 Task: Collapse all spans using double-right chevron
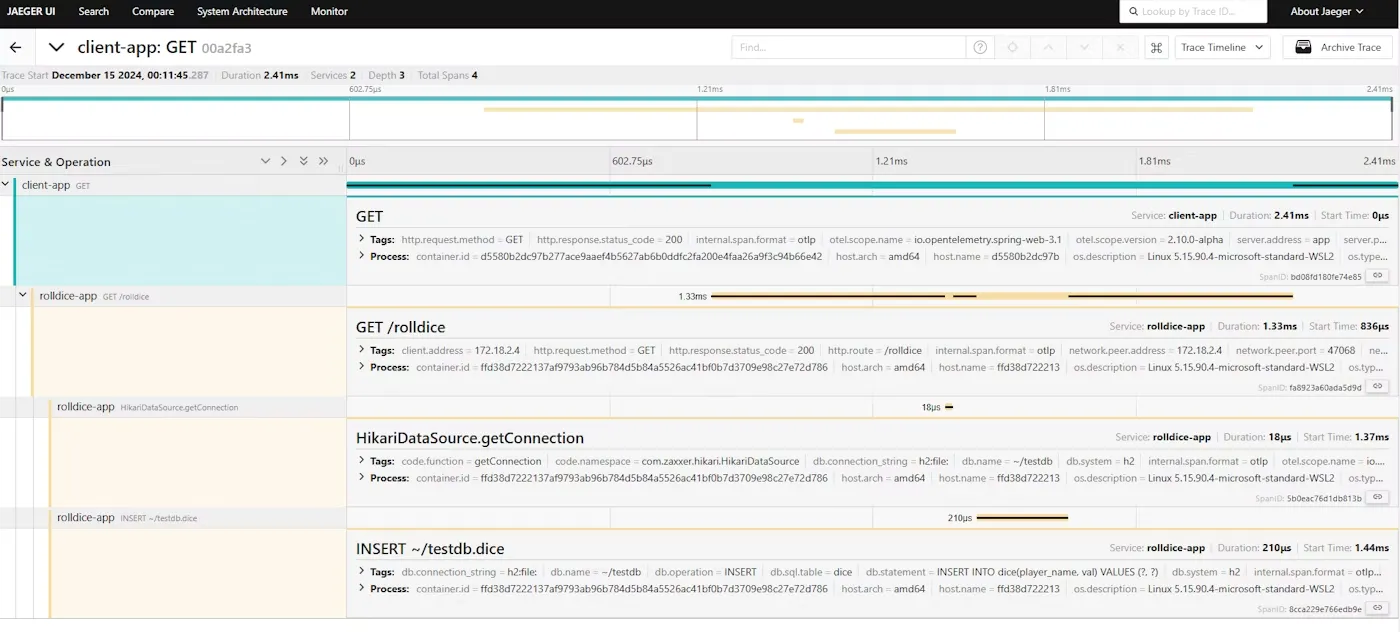(323, 161)
